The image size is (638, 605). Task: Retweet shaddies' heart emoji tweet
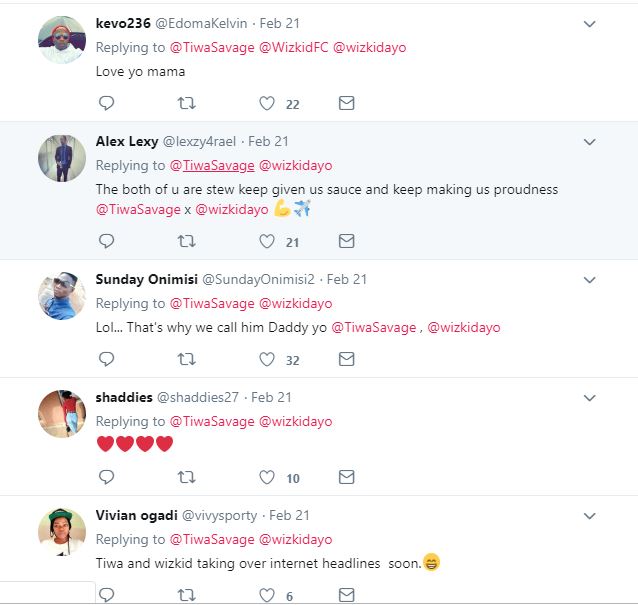point(186,477)
